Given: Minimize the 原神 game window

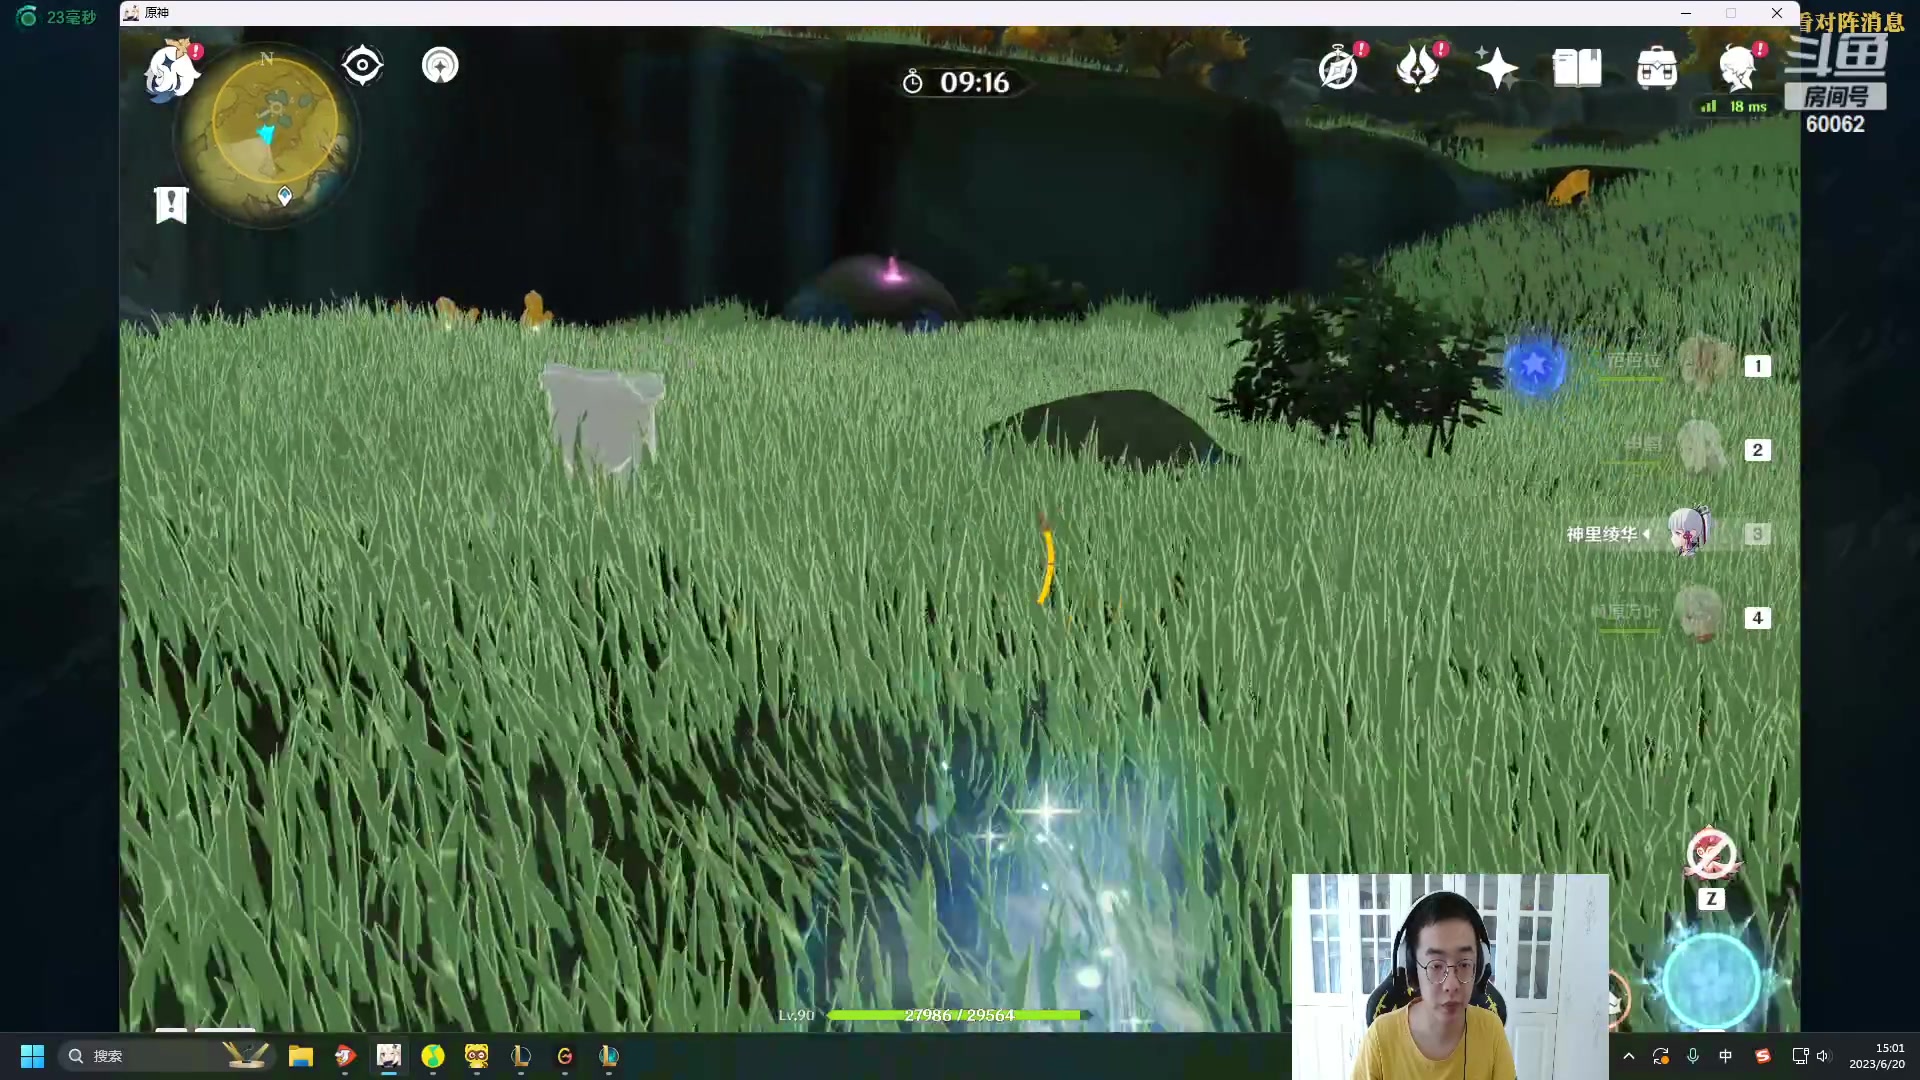Looking at the screenshot, I should click(1686, 13).
